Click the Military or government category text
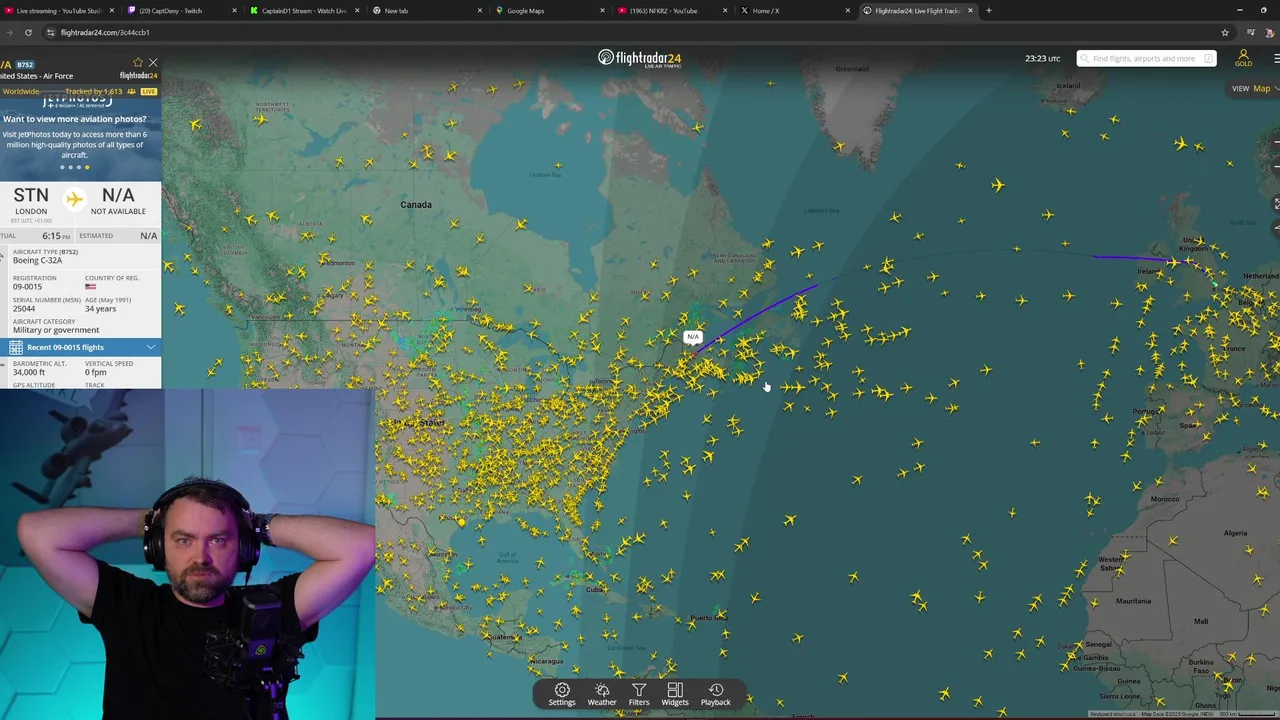Image resolution: width=1280 pixels, height=720 pixels. coord(56,330)
